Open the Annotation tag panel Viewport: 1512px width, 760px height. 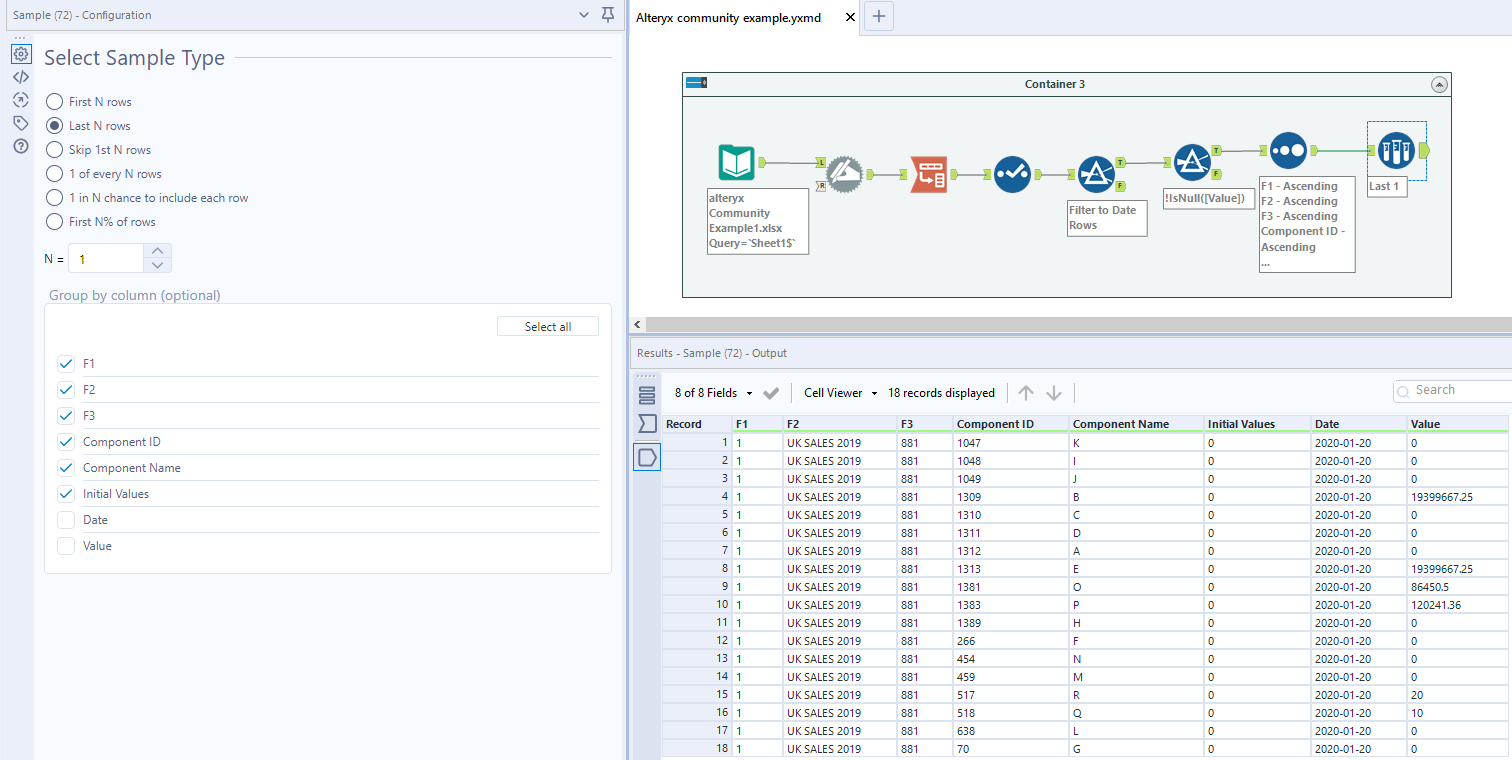tap(22, 123)
